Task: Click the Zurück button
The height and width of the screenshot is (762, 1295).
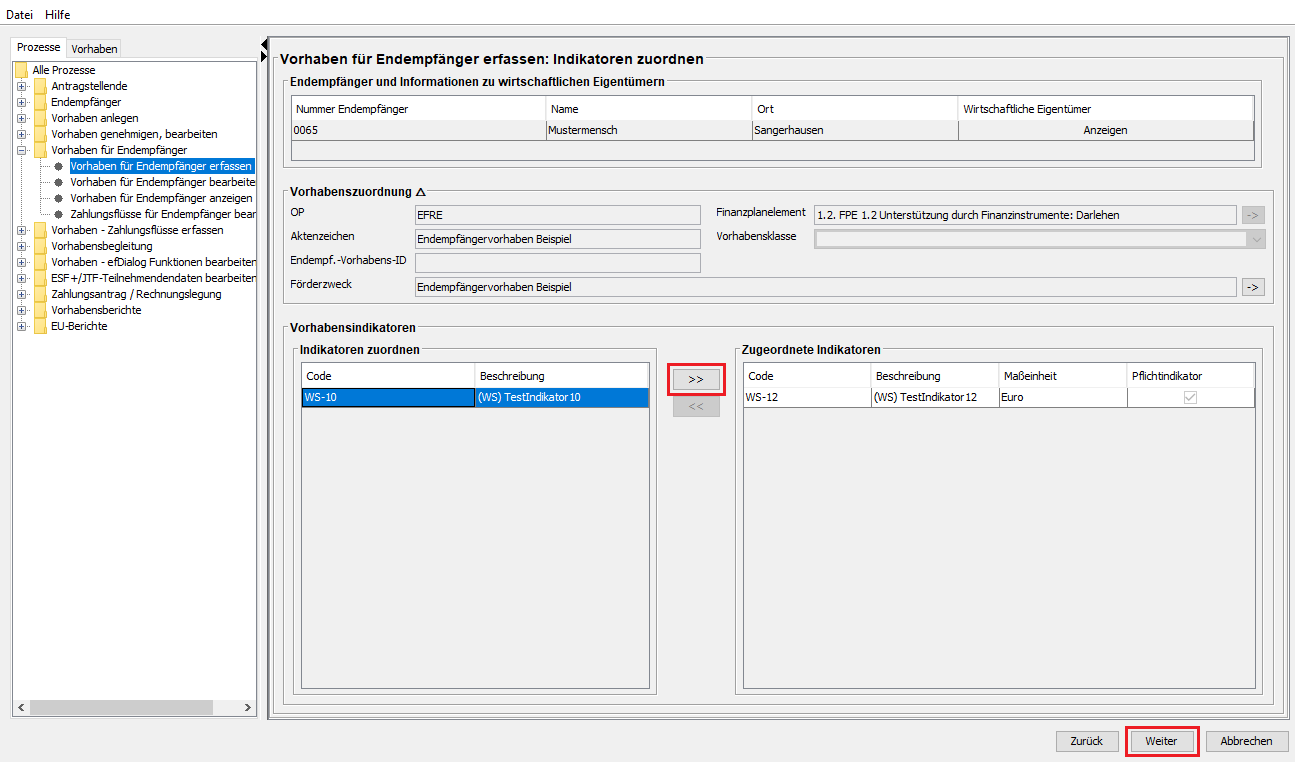Action: click(x=1087, y=741)
